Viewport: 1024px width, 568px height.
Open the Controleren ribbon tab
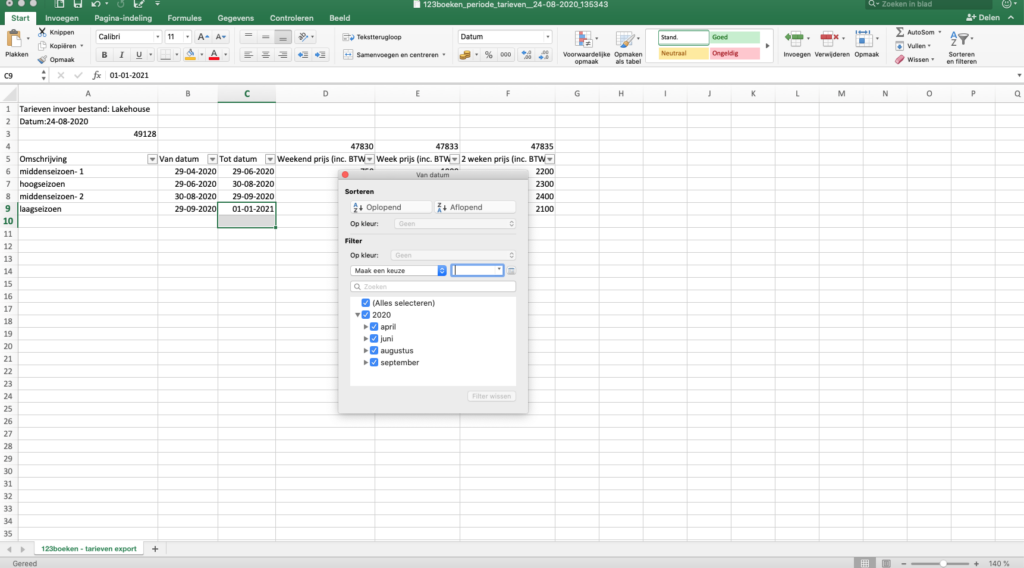pyautogui.click(x=291, y=18)
